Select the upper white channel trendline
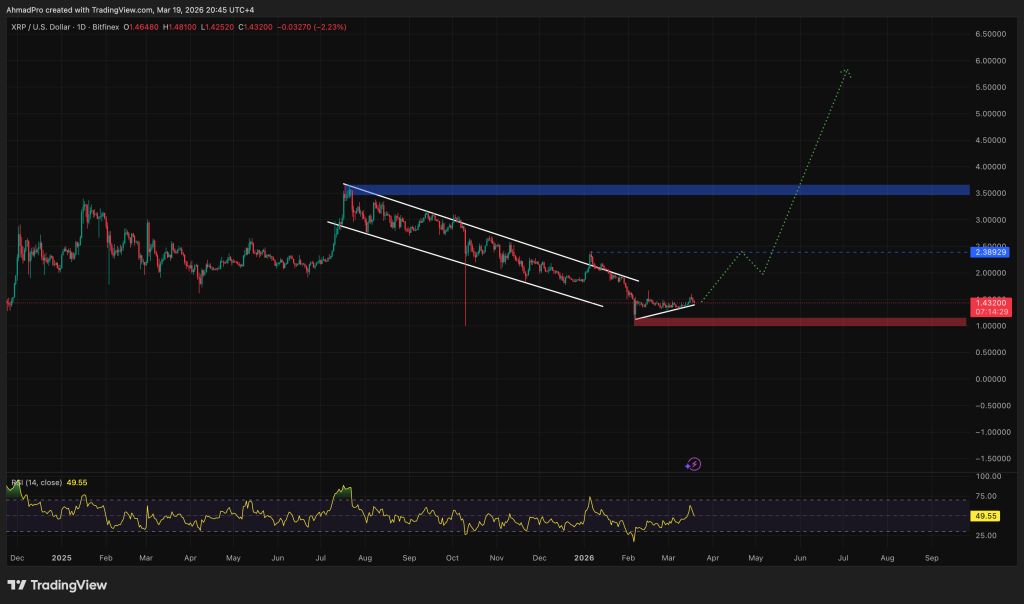Viewport: 1024px width, 604px height. pyautogui.click(x=490, y=232)
